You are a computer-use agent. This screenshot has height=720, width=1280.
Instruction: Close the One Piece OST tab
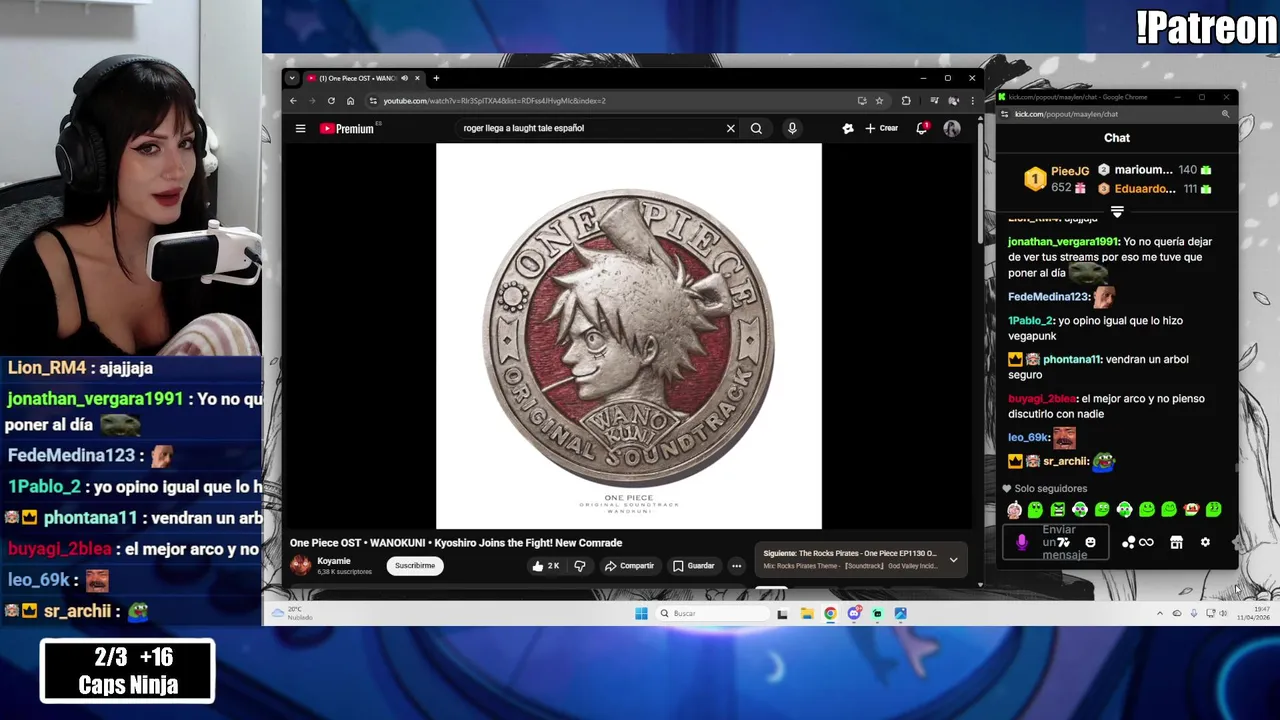417,78
